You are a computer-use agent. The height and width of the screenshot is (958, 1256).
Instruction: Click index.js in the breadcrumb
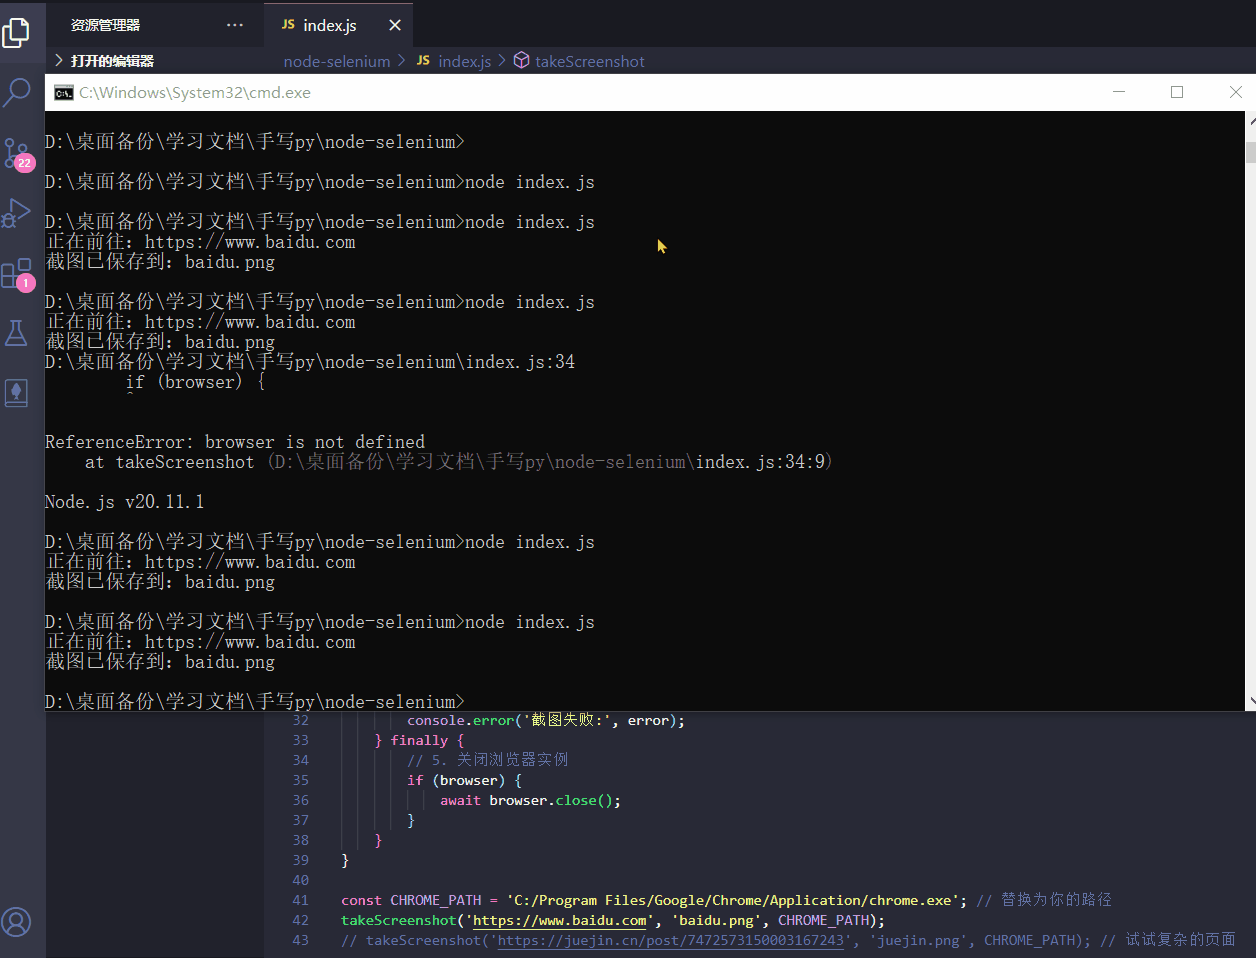click(x=464, y=61)
